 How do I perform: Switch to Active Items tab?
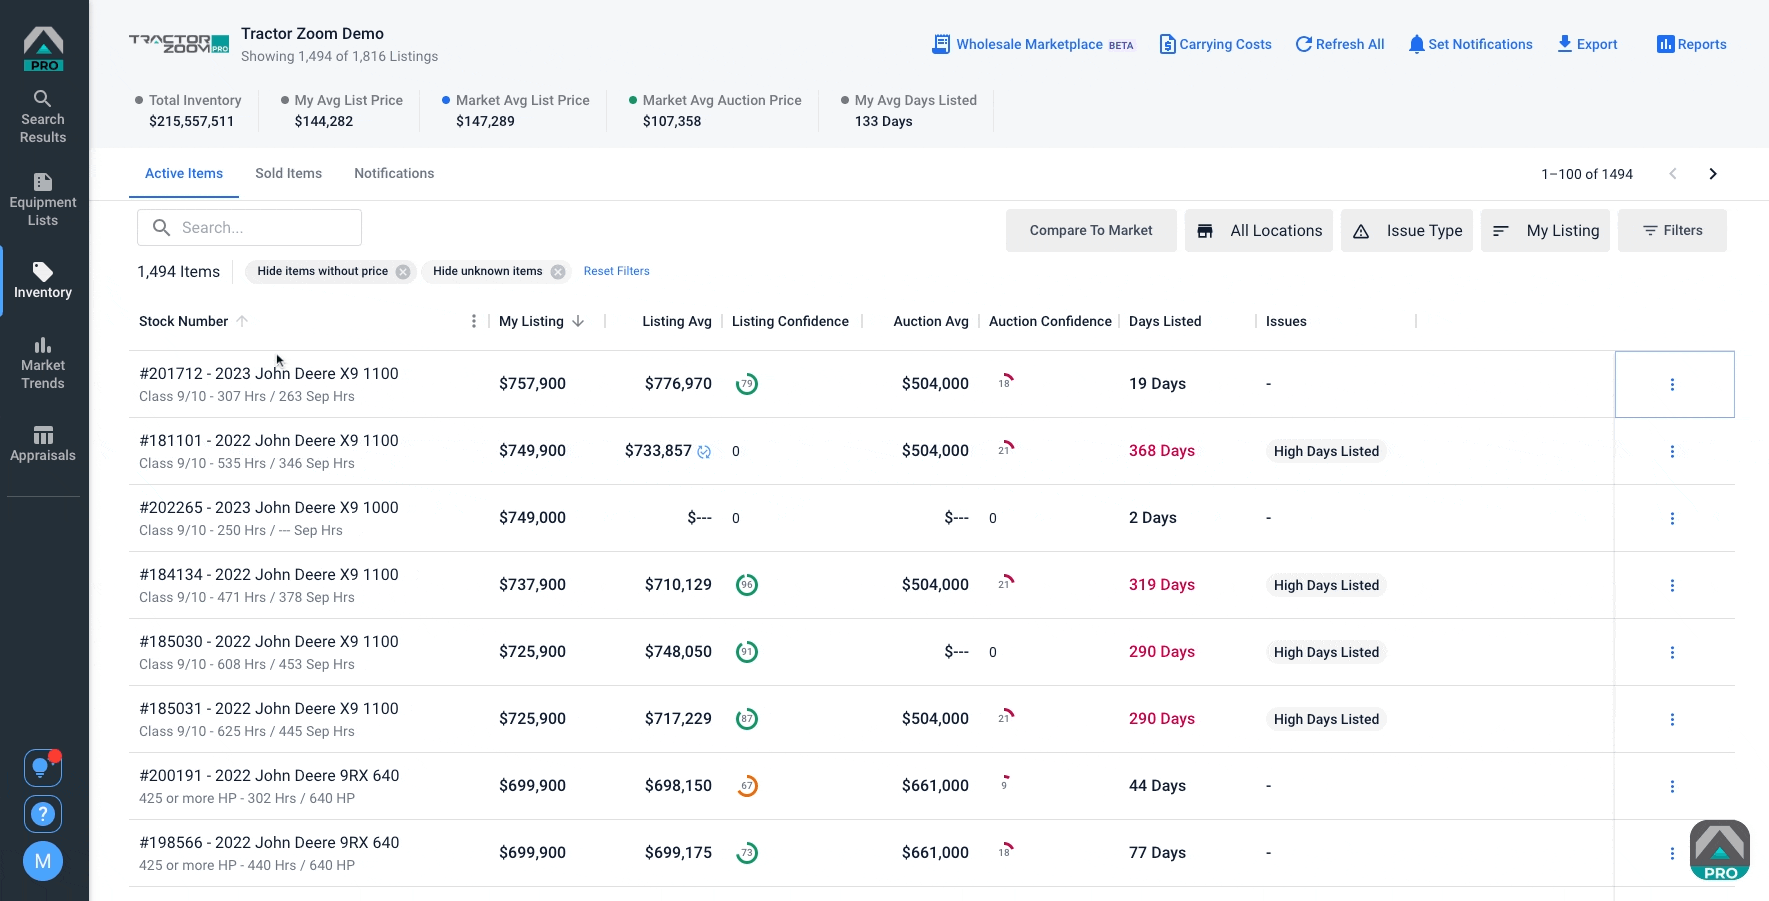coord(184,173)
